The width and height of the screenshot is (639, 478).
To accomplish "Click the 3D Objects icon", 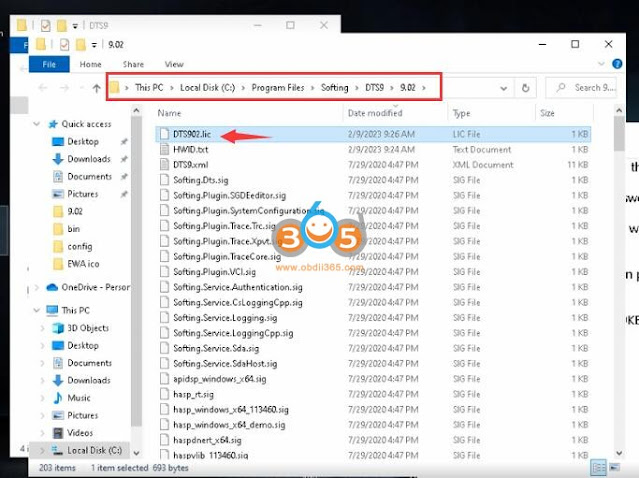I will [58, 328].
